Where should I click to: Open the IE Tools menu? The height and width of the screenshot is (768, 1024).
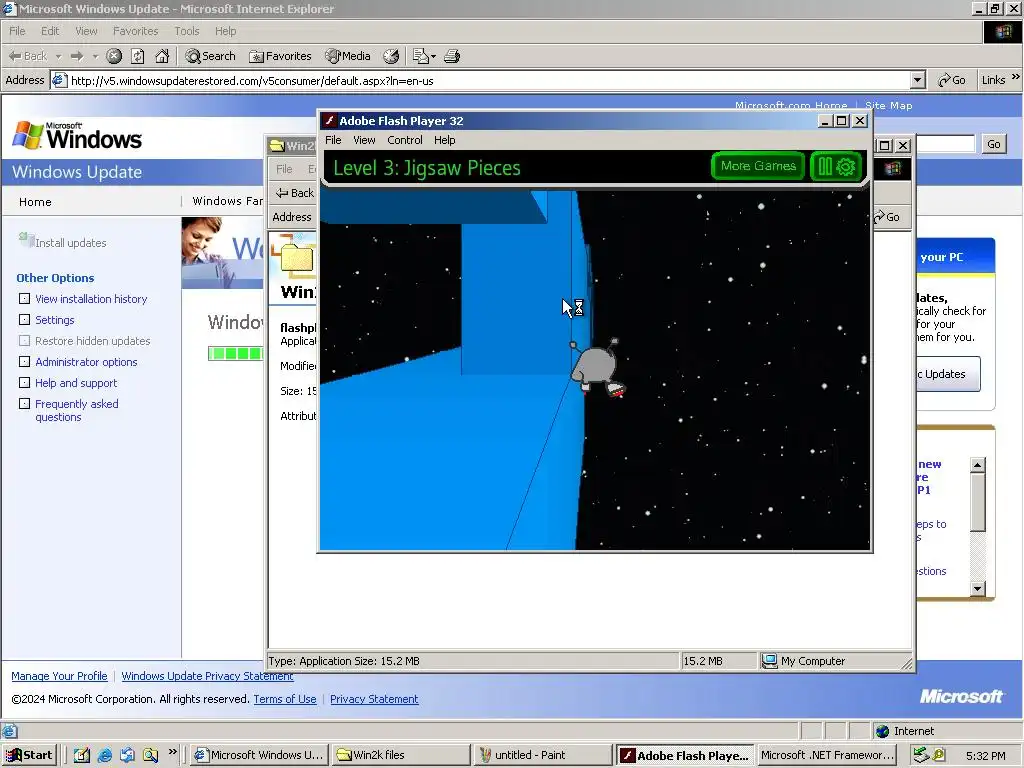pos(186,31)
